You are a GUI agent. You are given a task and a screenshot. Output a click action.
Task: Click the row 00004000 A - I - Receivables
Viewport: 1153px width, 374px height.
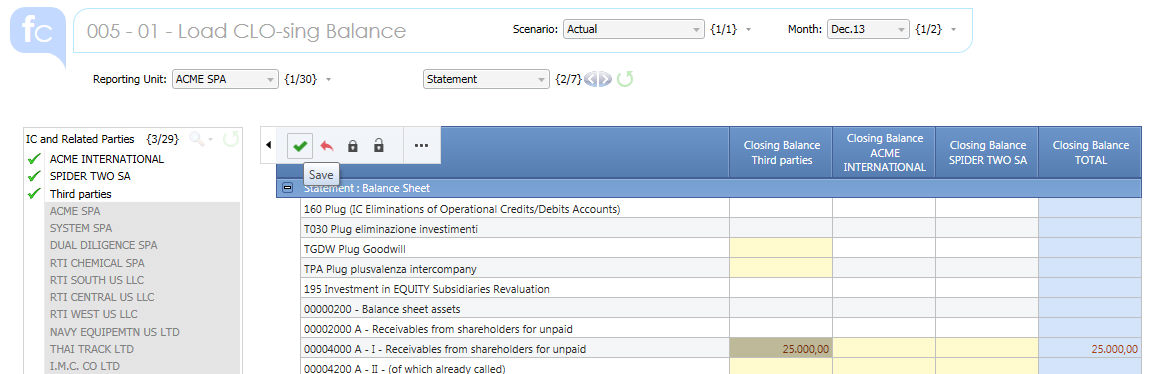click(515, 348)
